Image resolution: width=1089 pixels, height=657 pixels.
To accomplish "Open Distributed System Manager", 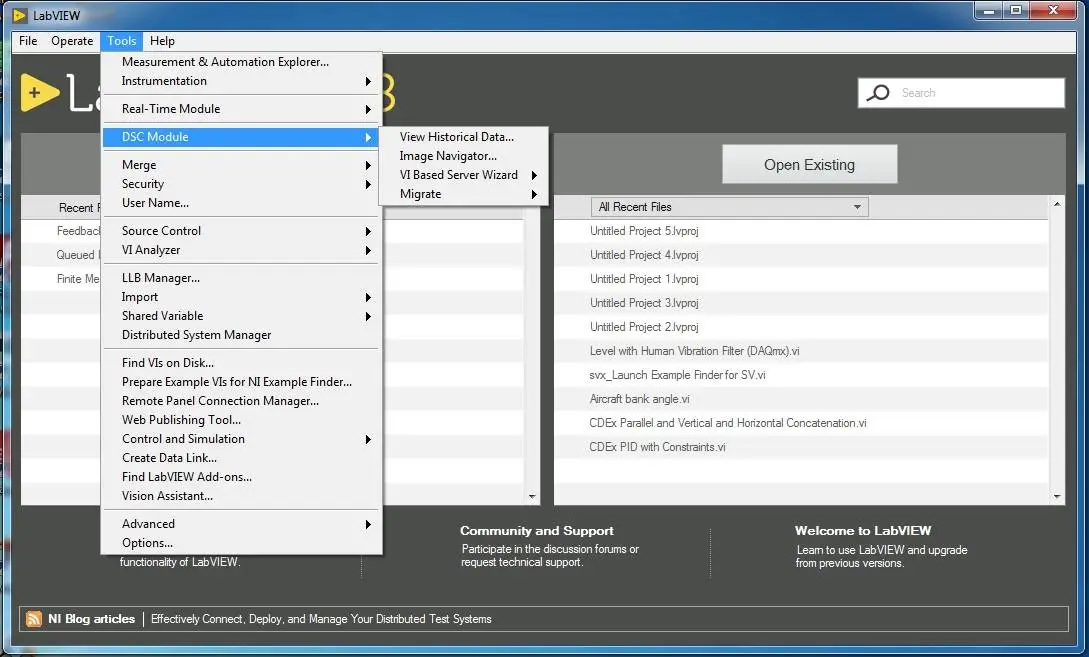I will point(241,335).
